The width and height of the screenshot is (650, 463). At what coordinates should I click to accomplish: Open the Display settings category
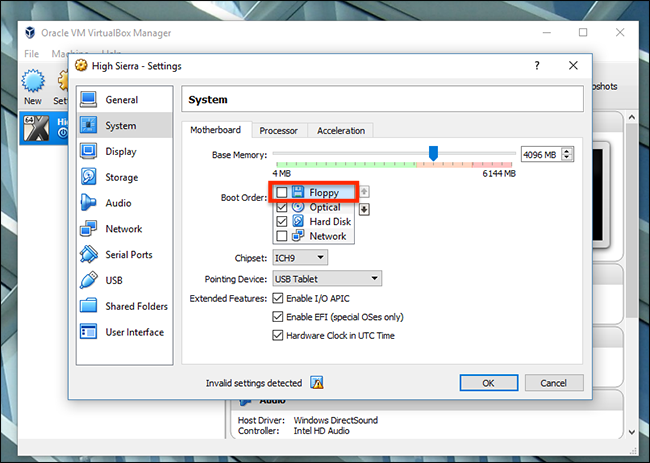(124, 151)
